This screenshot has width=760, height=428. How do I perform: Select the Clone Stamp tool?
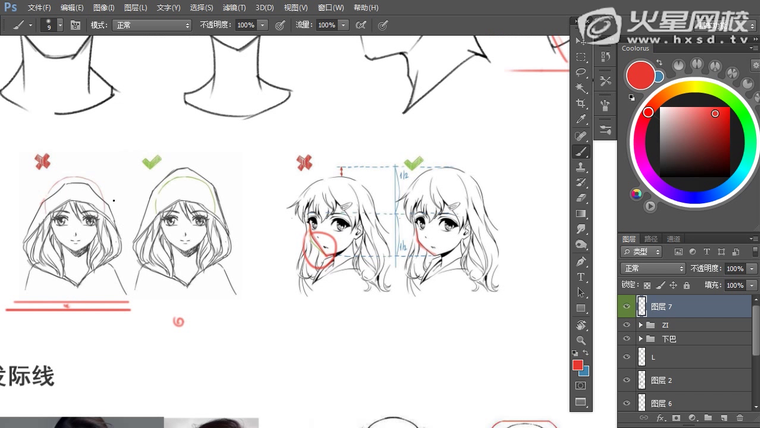581,167
